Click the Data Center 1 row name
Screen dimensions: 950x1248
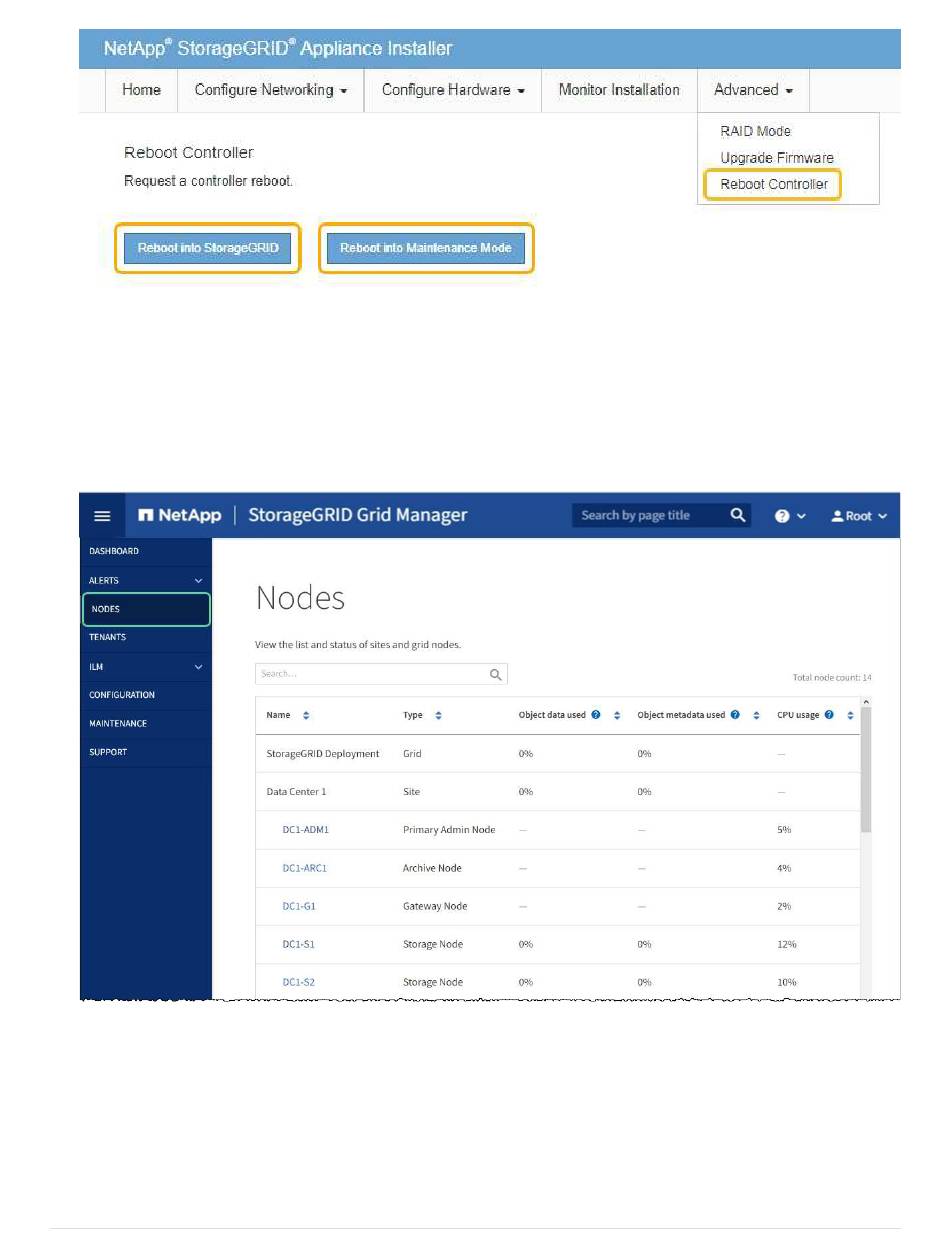tap(296, 792)
